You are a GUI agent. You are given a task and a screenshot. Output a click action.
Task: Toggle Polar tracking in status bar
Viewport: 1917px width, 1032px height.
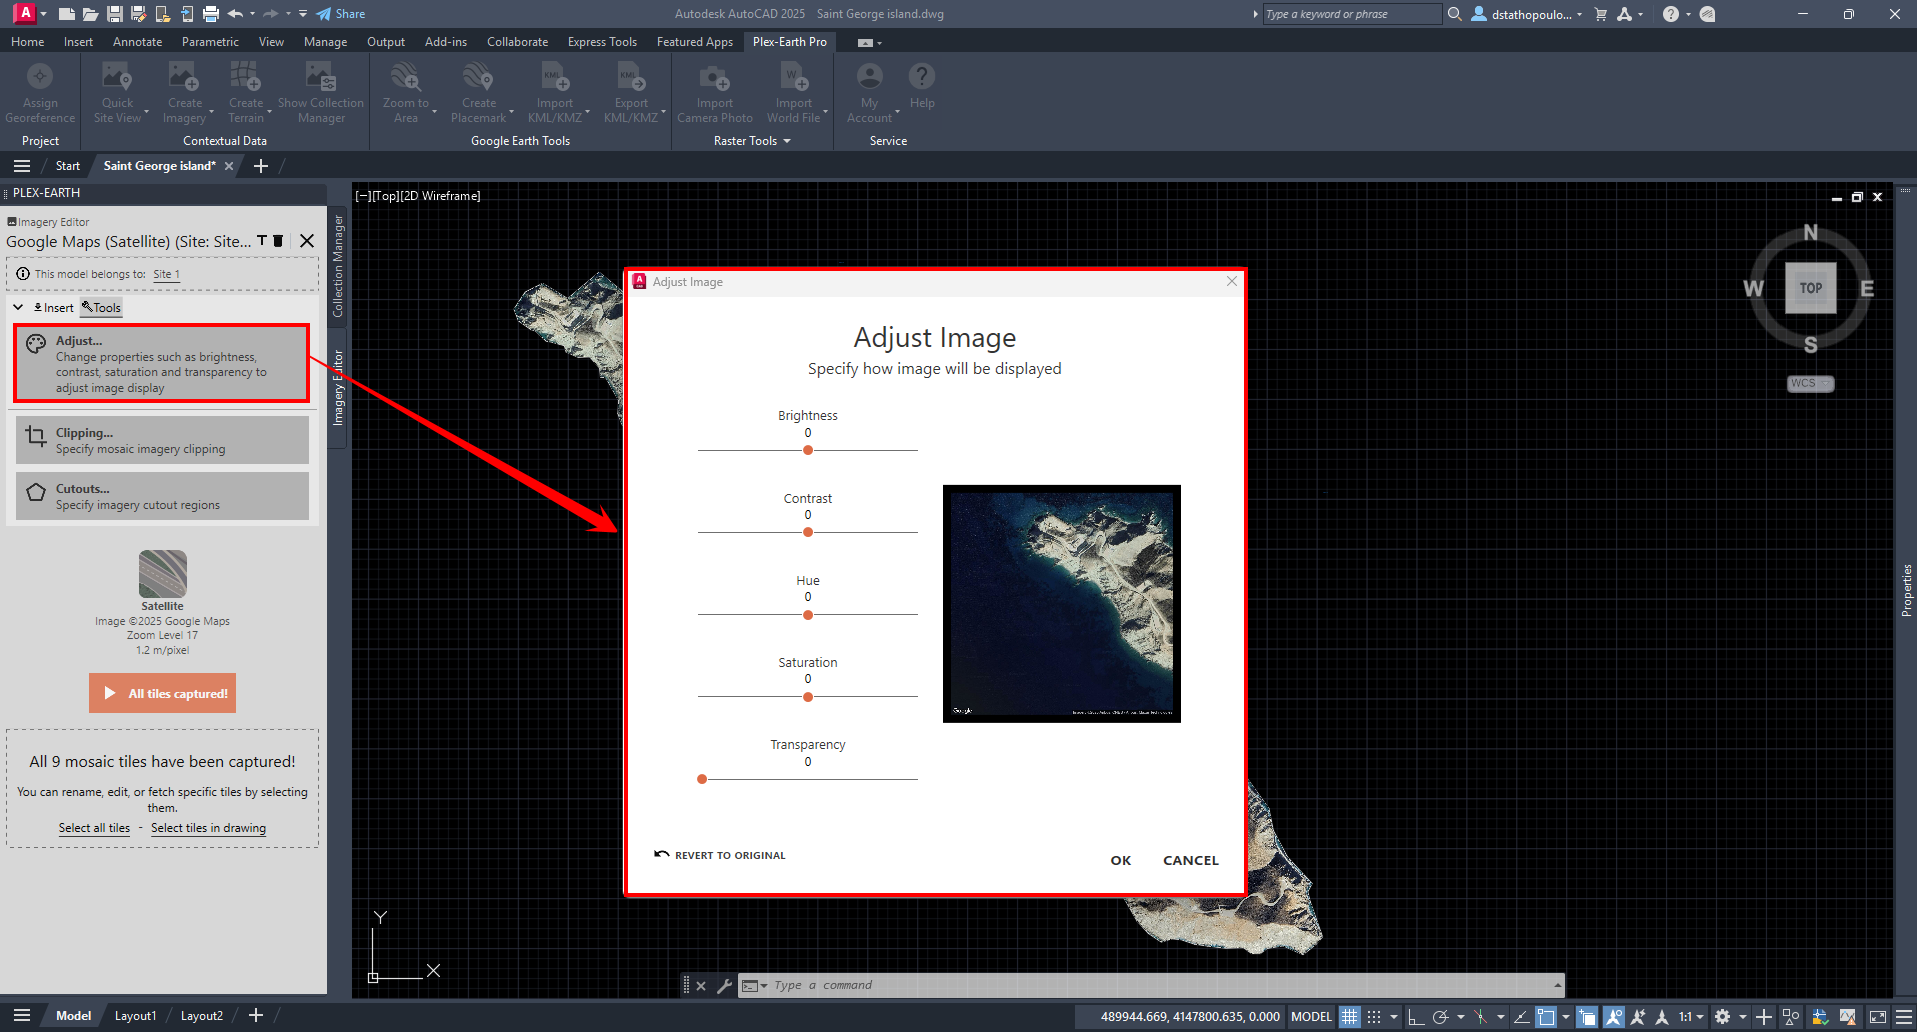pyautogui.click(x=1440, y=1017)
